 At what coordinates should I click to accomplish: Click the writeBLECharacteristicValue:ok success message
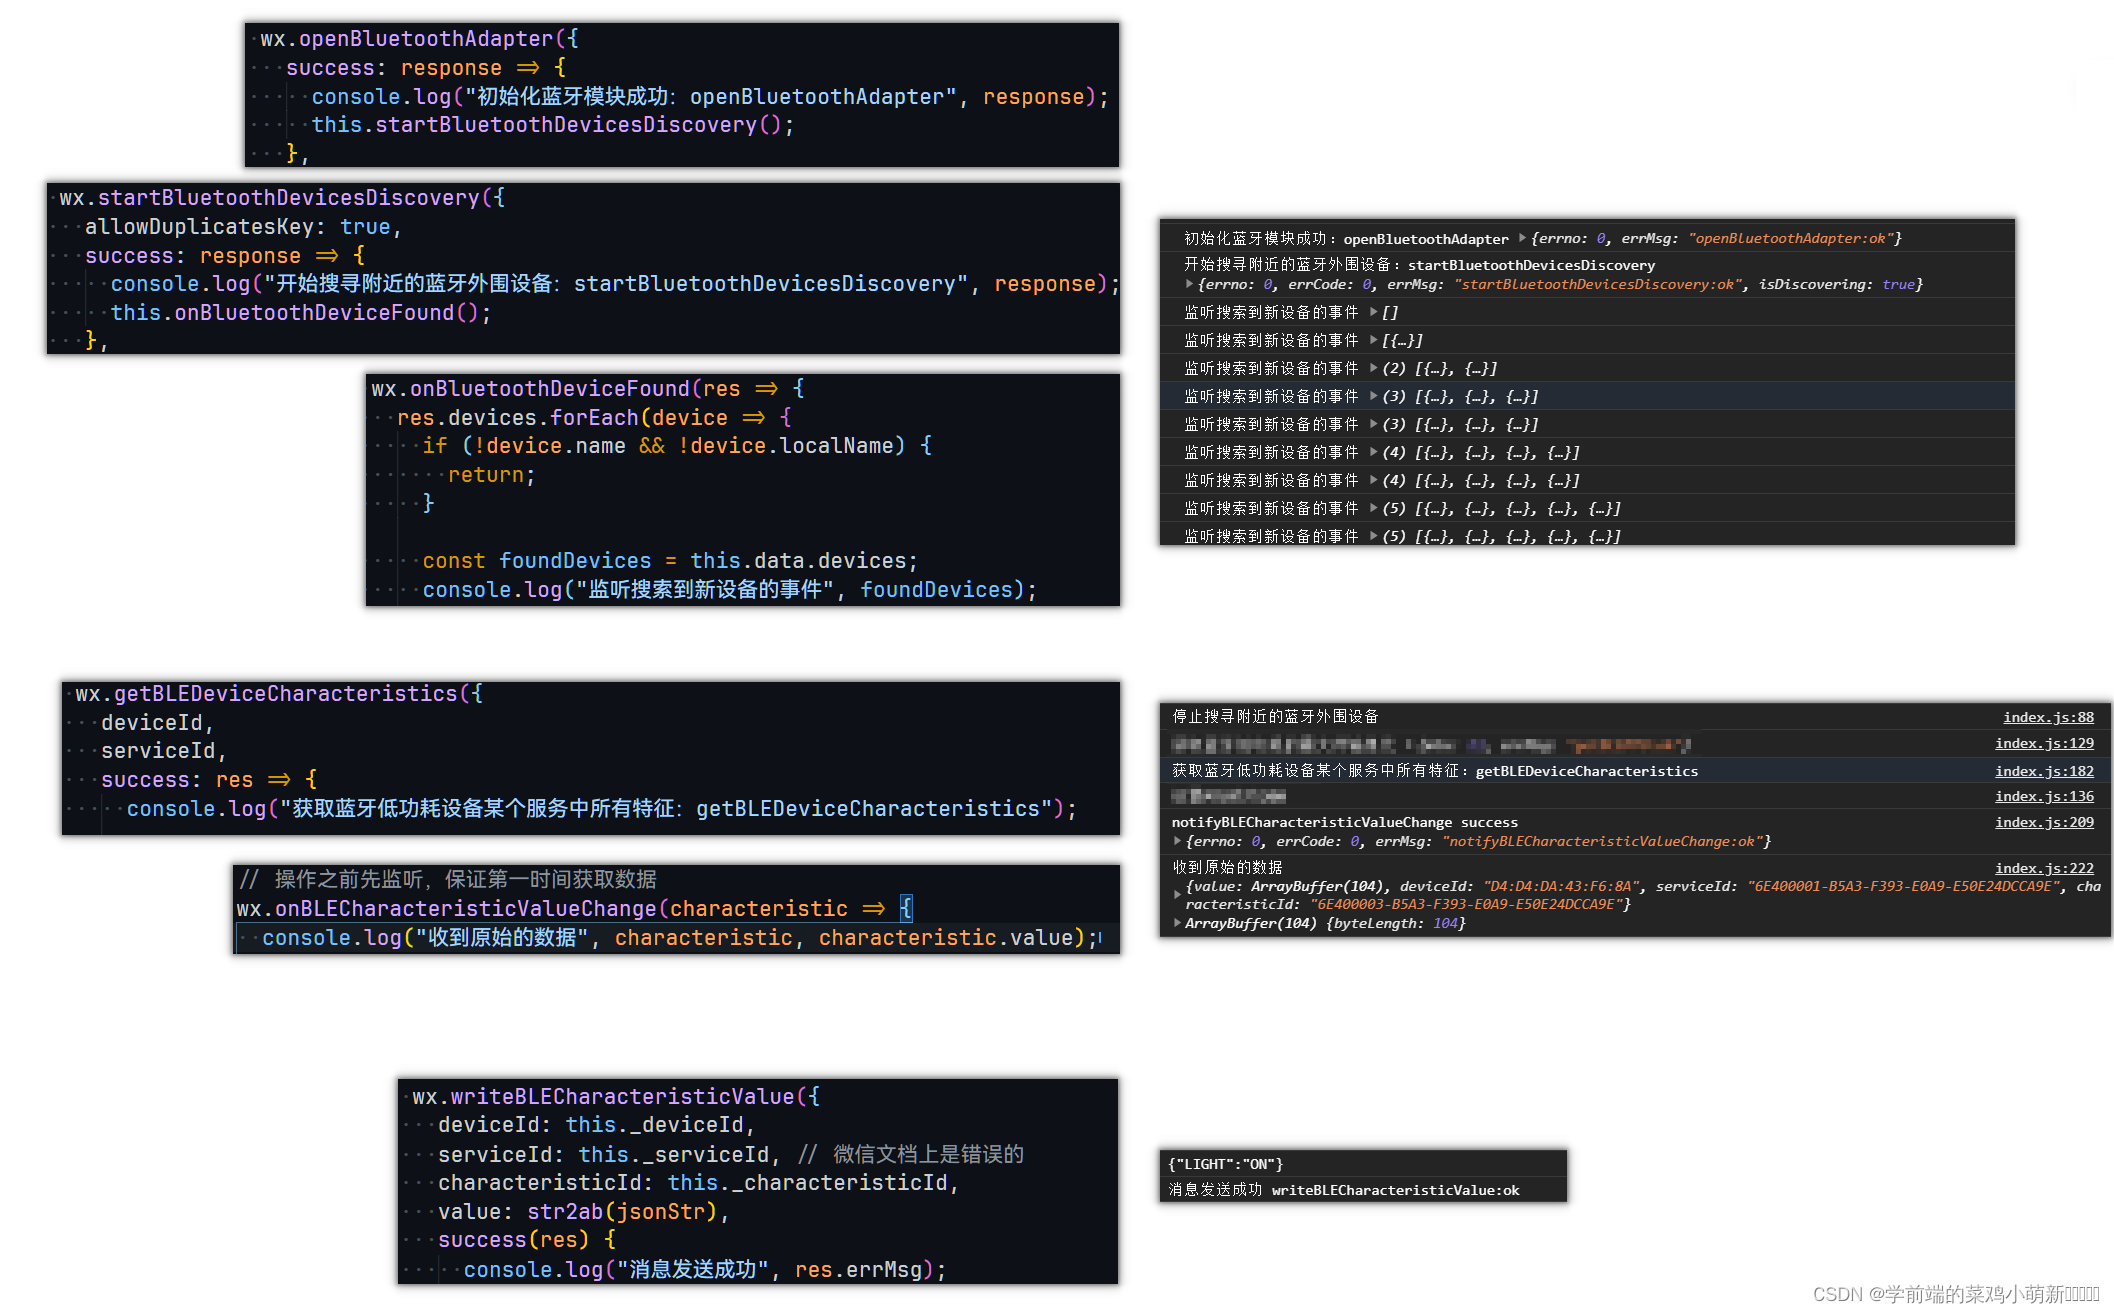1344,1190
